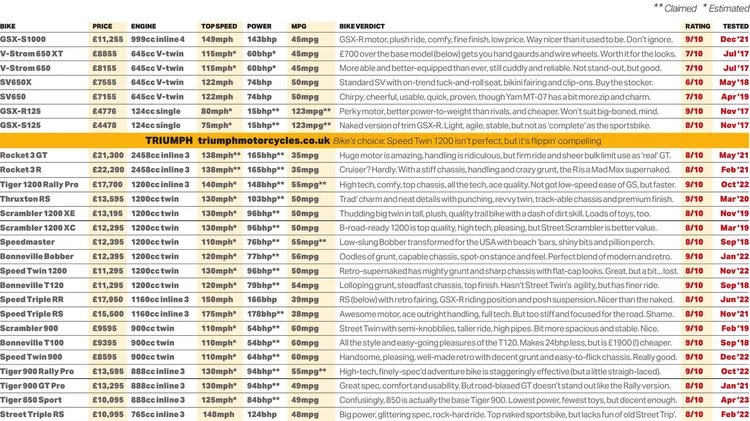Screen dimensions: 750x421
Task: Select the GSX-R125 bike name
Action: point(21,111)
